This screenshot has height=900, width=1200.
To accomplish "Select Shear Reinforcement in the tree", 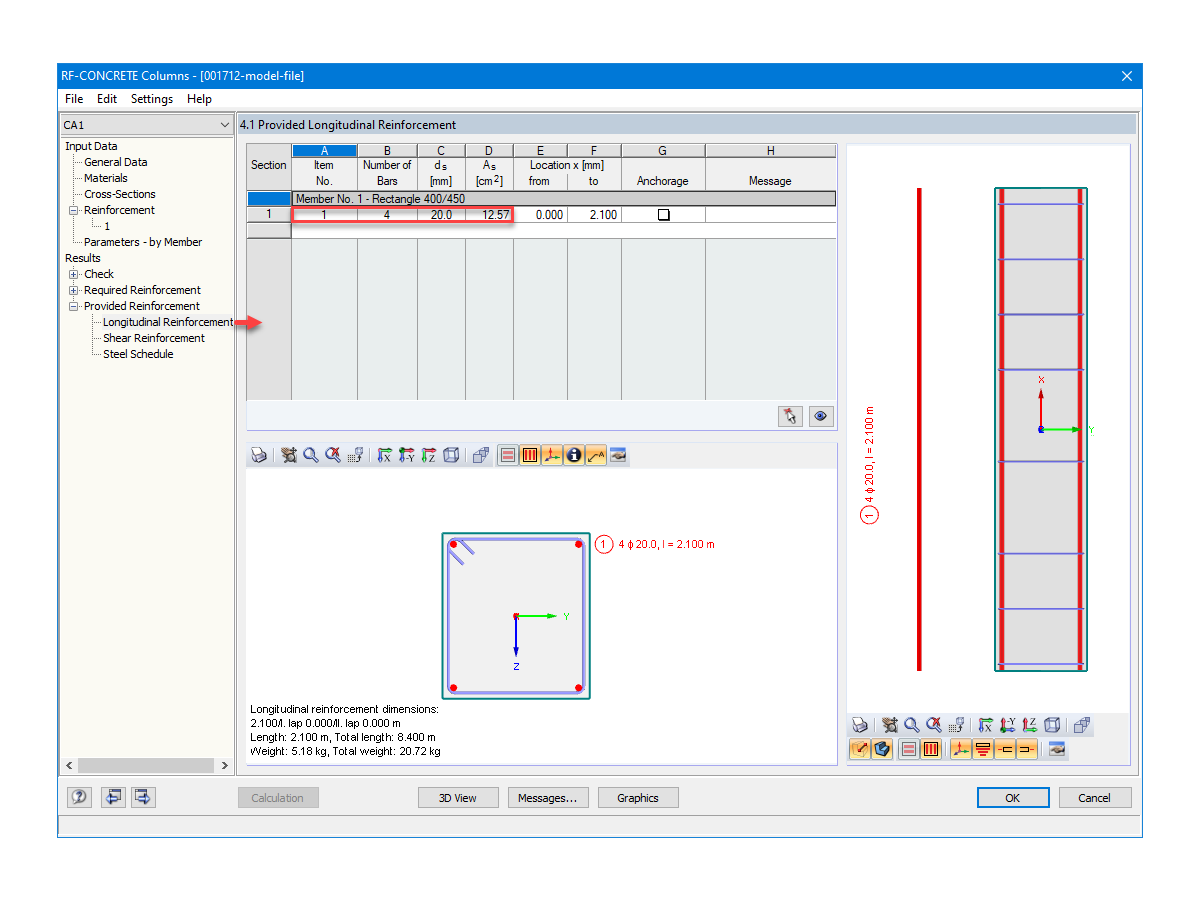I will (x=154, y=338).
